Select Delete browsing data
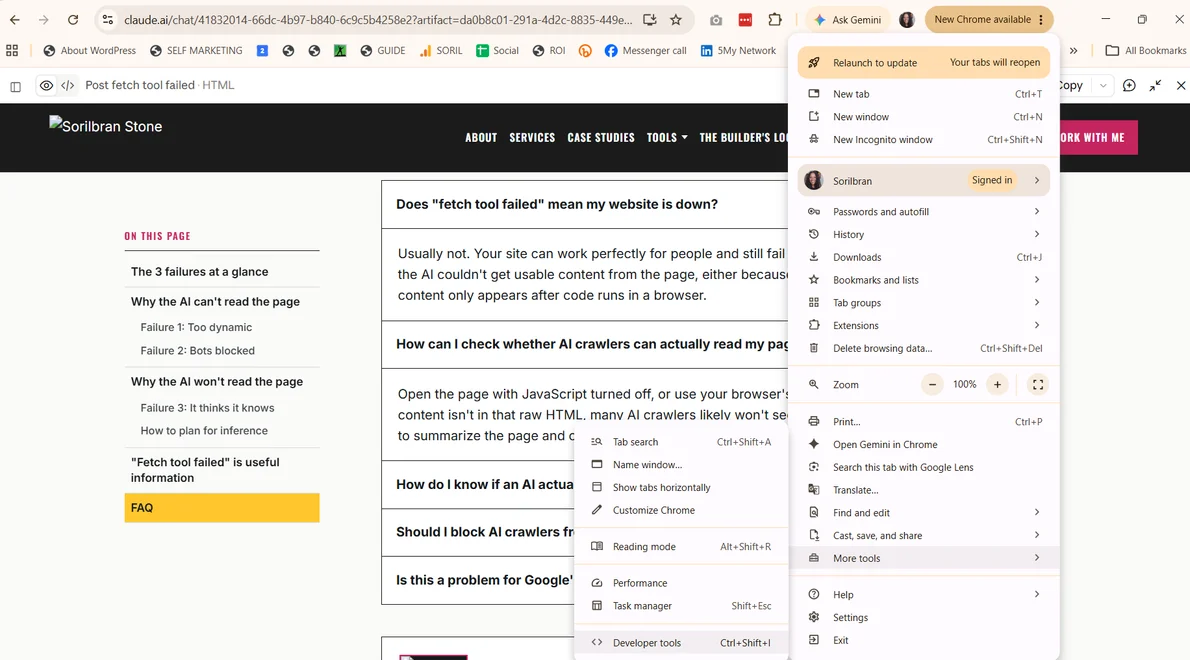1190x660 pixels. (x=924, y=348)
